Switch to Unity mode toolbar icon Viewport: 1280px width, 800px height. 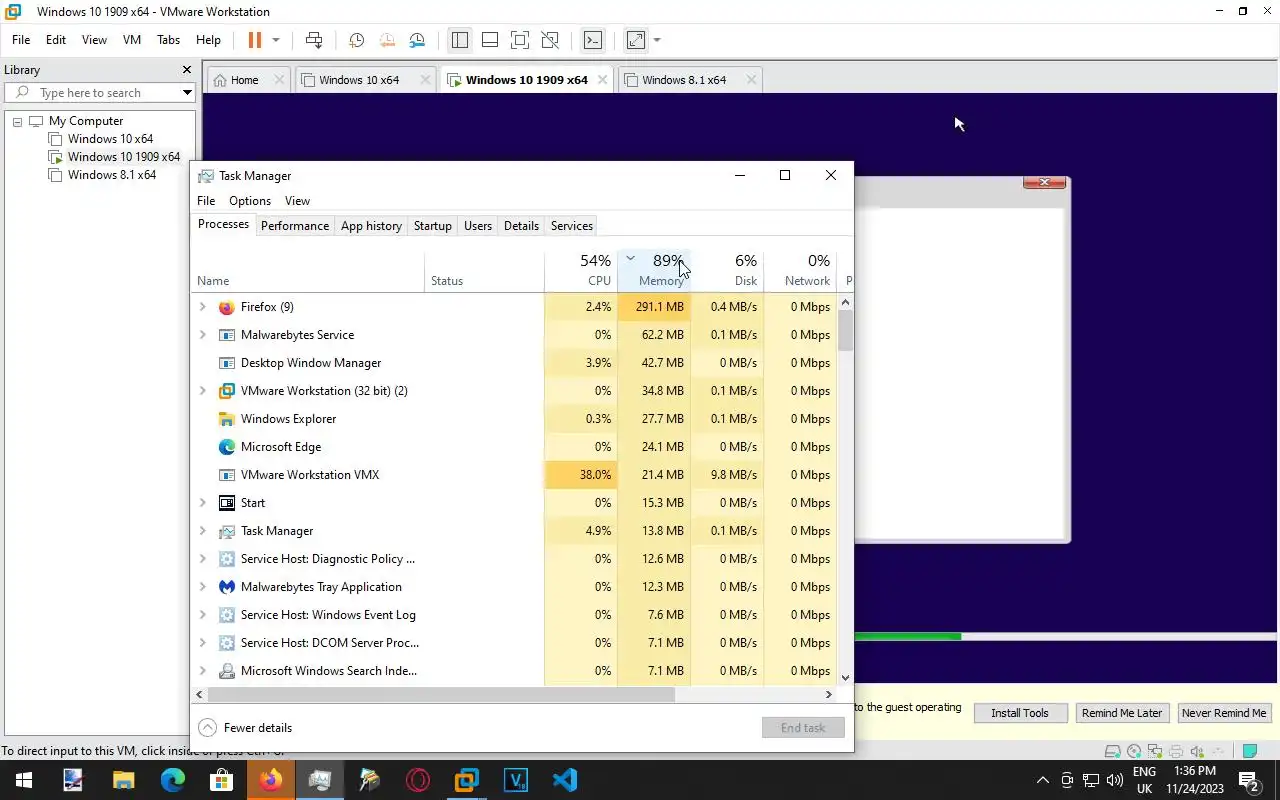[x=550, y=40]
